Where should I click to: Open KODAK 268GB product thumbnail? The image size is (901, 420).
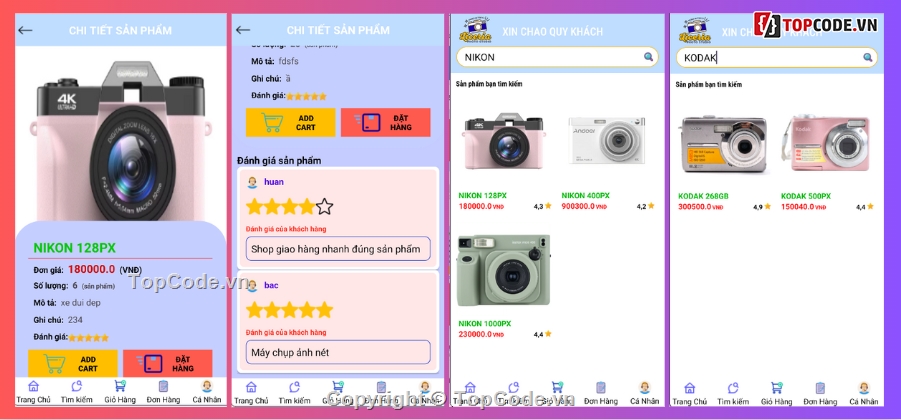point(723,144)
